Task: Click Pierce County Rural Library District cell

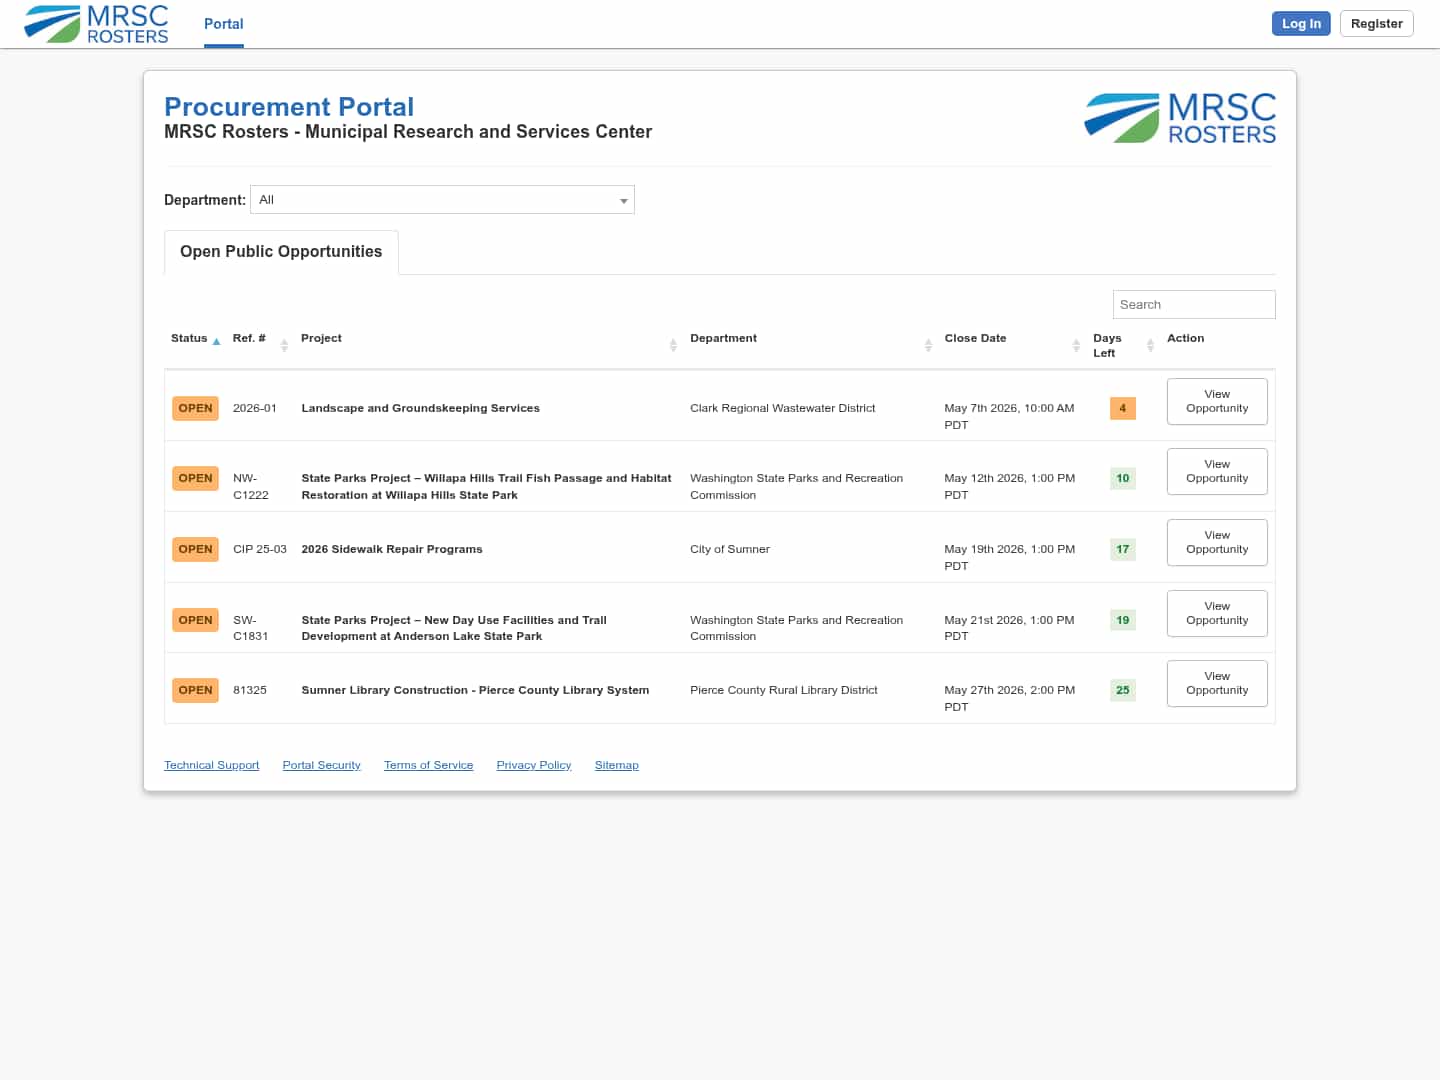Action: click(x=784, y=690)
